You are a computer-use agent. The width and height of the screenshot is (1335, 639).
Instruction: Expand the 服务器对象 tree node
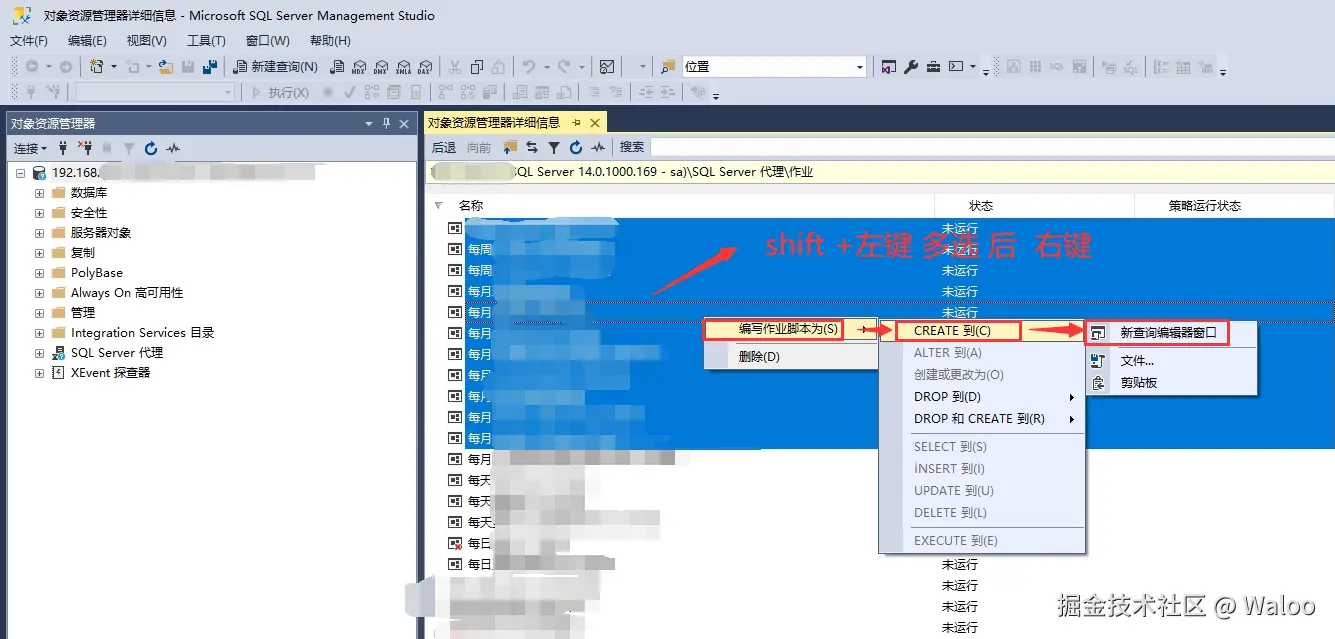pos(39,232)
